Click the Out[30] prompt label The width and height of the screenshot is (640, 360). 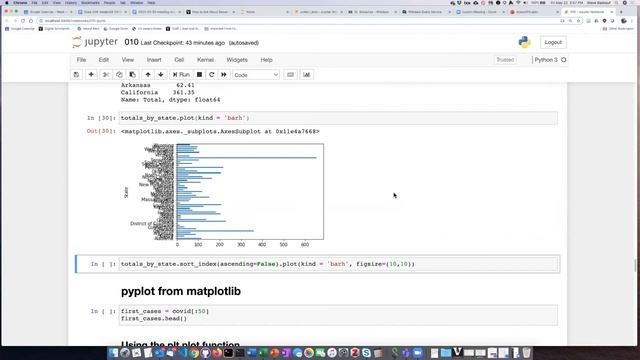pyautogui.click(x=101, y=131)
